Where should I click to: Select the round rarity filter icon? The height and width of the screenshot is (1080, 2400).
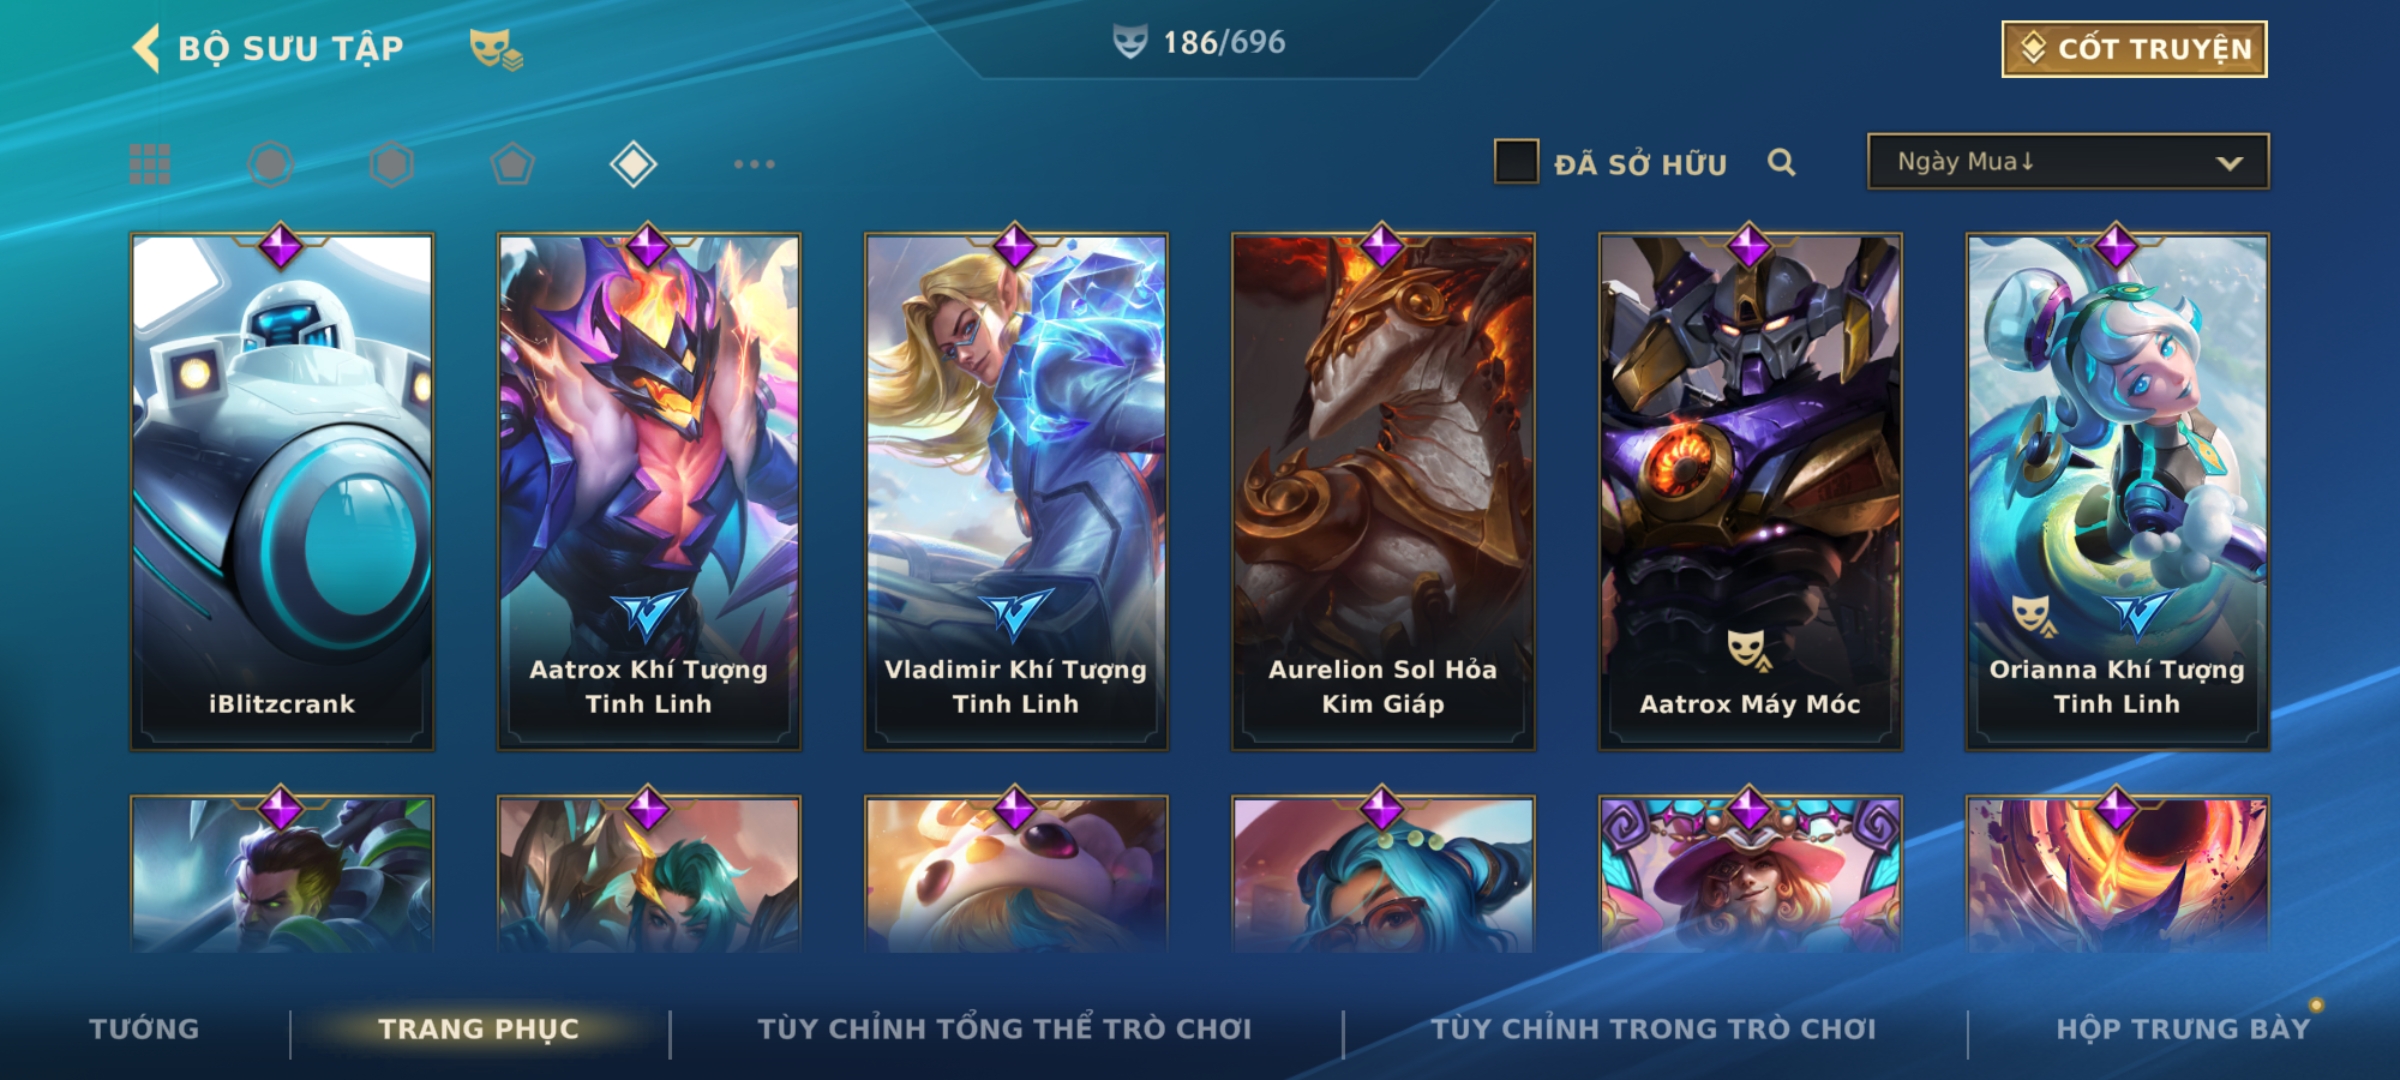point(271,164)
